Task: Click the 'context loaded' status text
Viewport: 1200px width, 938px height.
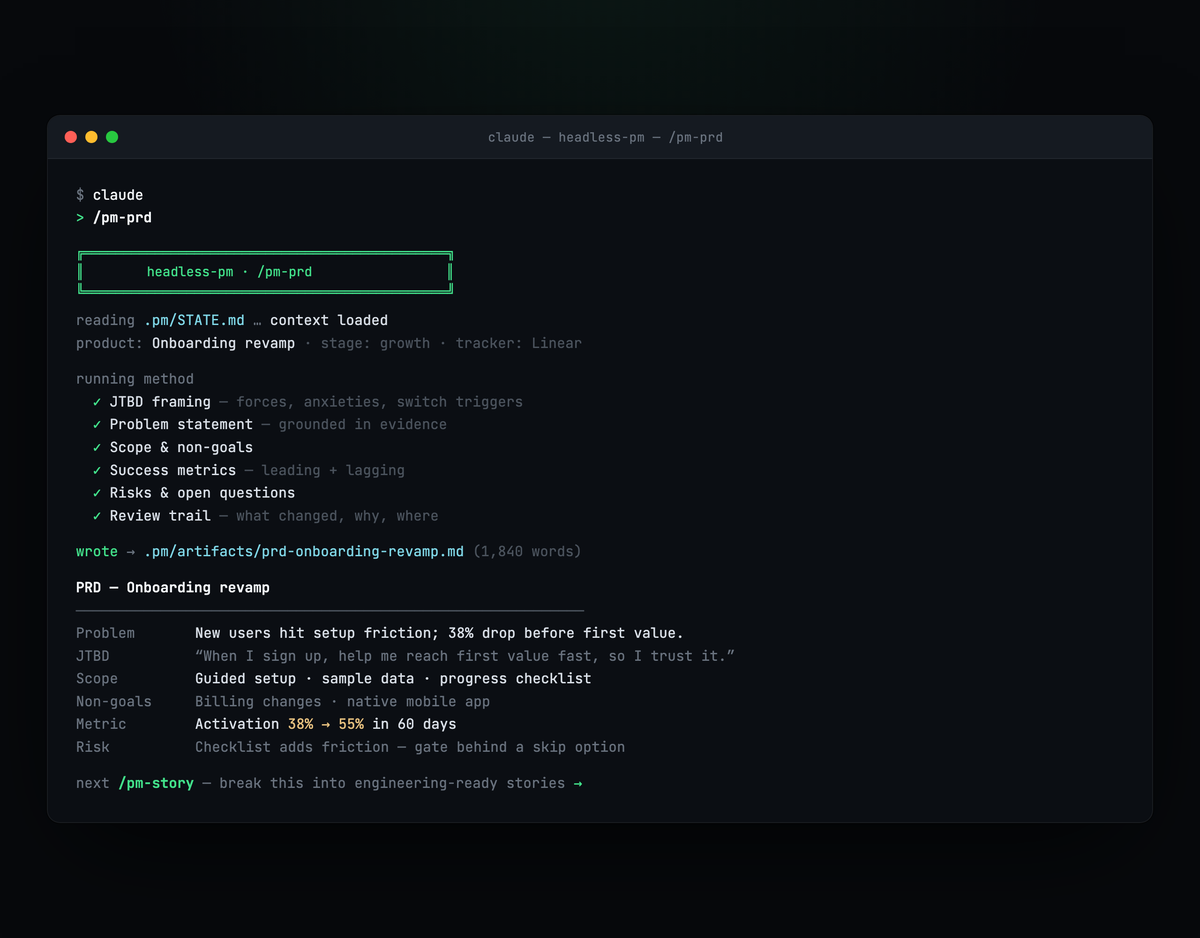Action: tap(329, 320)
